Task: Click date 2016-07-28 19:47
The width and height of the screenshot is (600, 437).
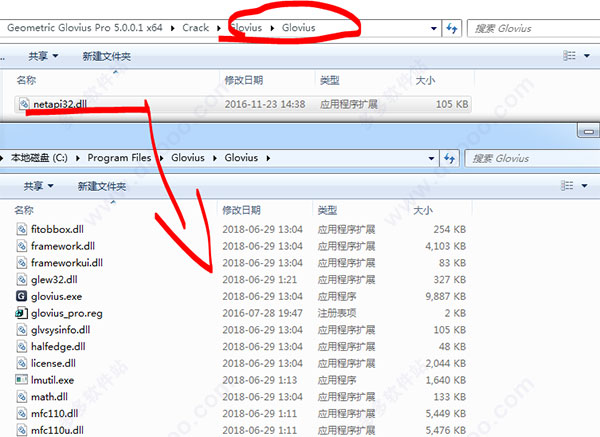Action: coord(262,313)
